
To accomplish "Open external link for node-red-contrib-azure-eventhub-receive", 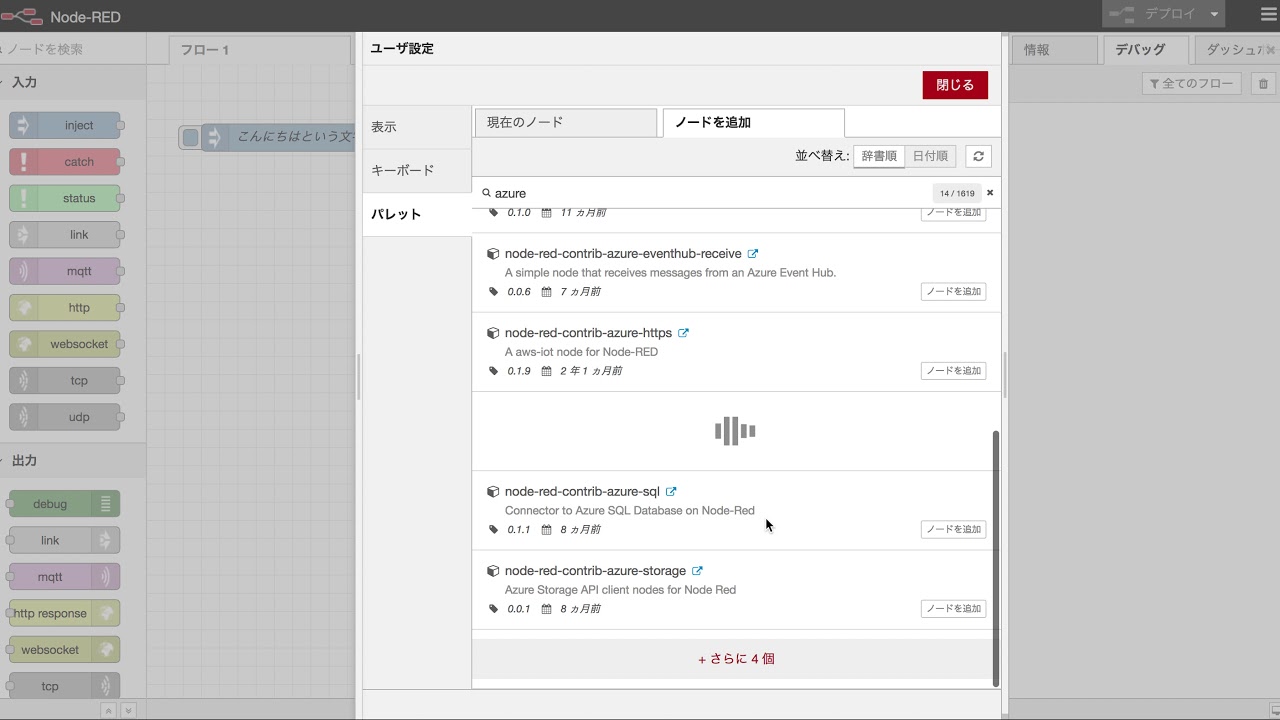I will (x=753, y=254).
